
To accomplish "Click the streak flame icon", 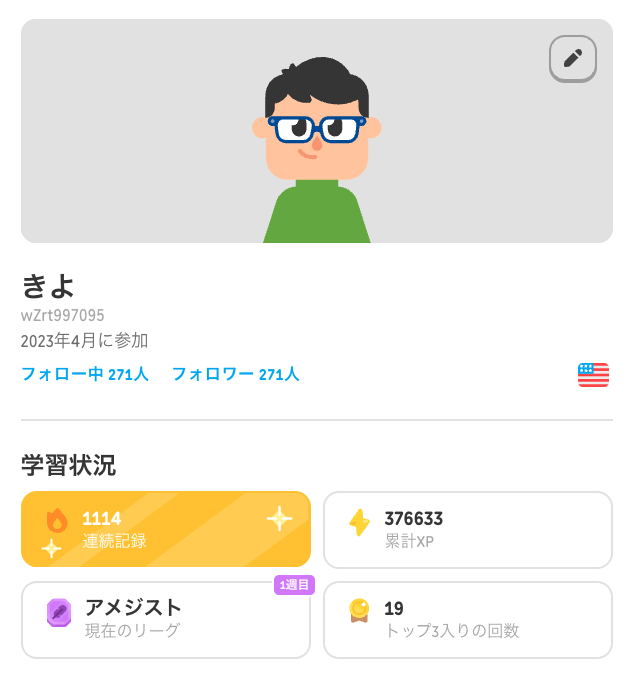I will pos(57,520).
